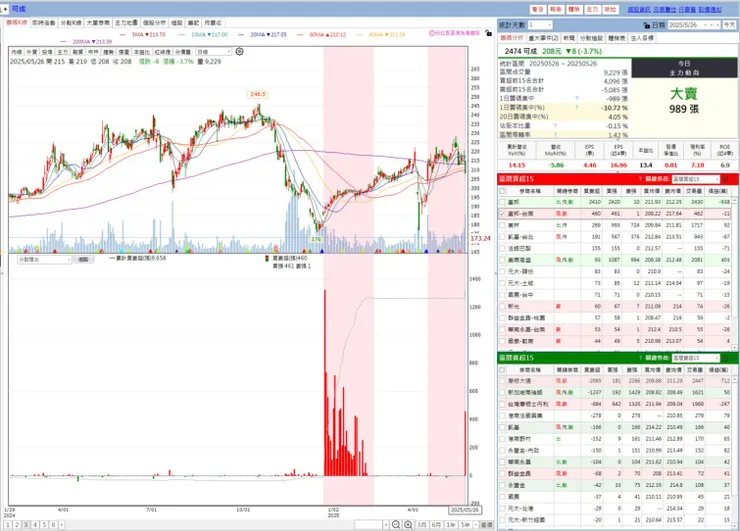
Task: Click the 台灣摩根士丹利 seller name
Action: click(x=528, y=404)
